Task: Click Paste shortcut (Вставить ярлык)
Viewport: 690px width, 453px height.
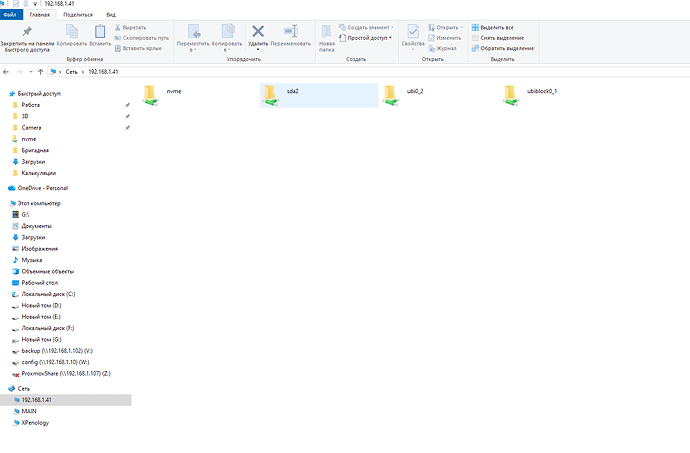Action: pos(138,48)
